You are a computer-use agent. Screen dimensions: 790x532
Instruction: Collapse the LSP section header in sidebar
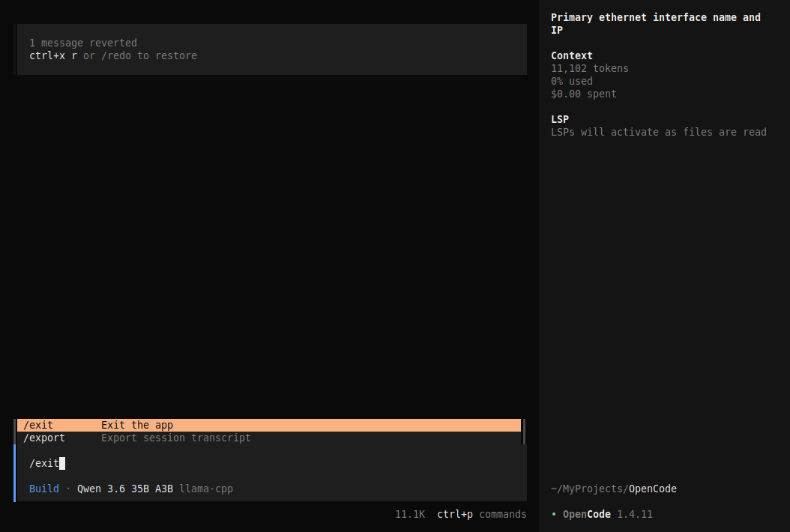click(x=560, y=119)
